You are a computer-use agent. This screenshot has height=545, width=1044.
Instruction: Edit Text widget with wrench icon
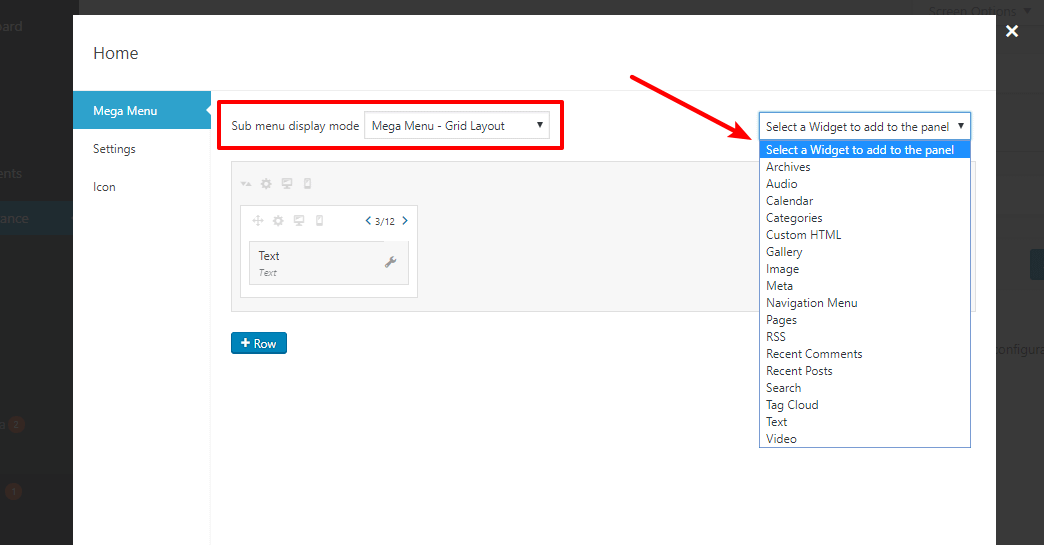point(391,262)
